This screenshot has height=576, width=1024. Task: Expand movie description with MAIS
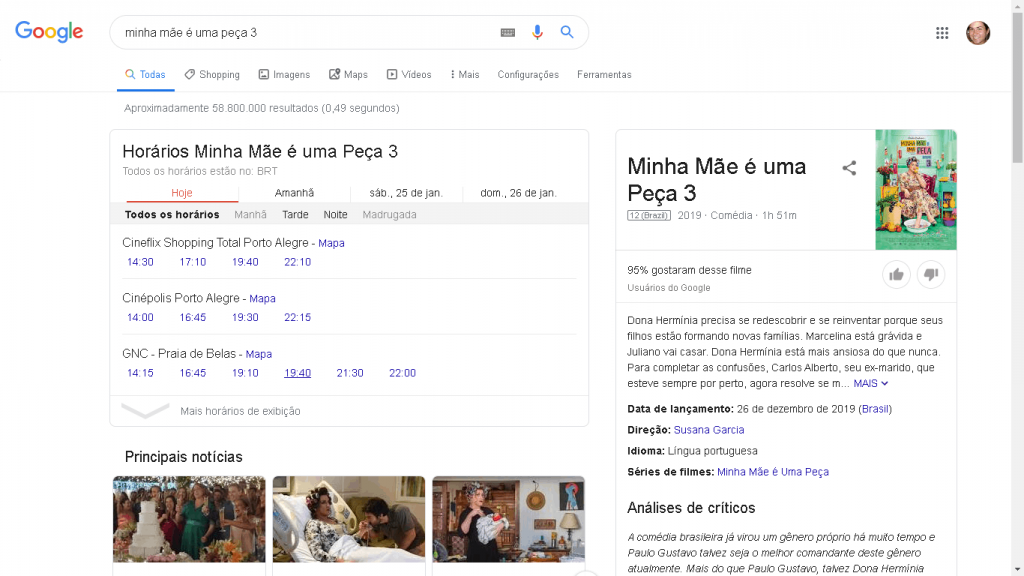click(871, 383)
